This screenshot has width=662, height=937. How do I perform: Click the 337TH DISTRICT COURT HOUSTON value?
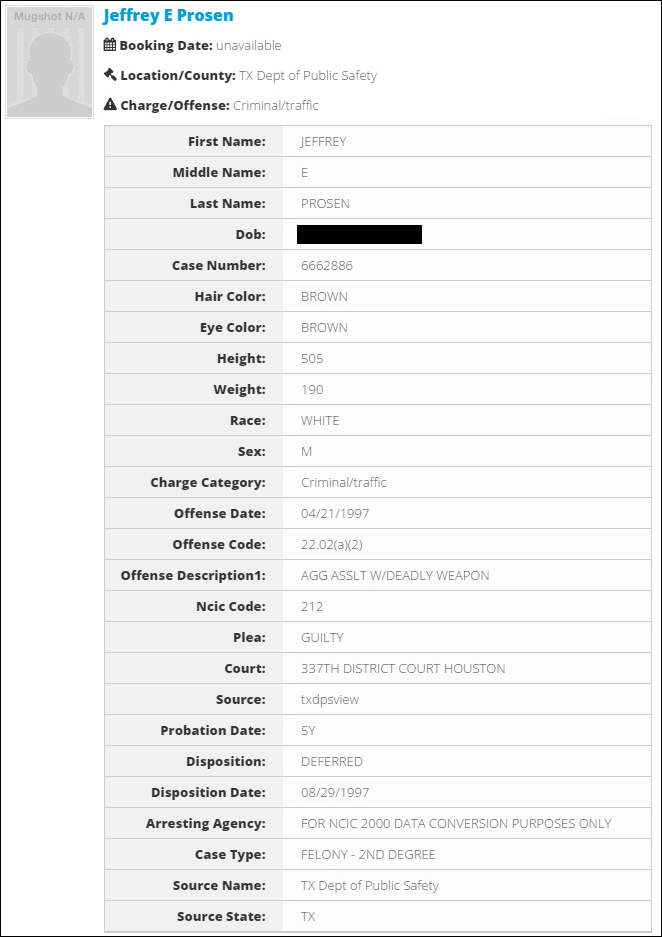click(x=403, y=669)
